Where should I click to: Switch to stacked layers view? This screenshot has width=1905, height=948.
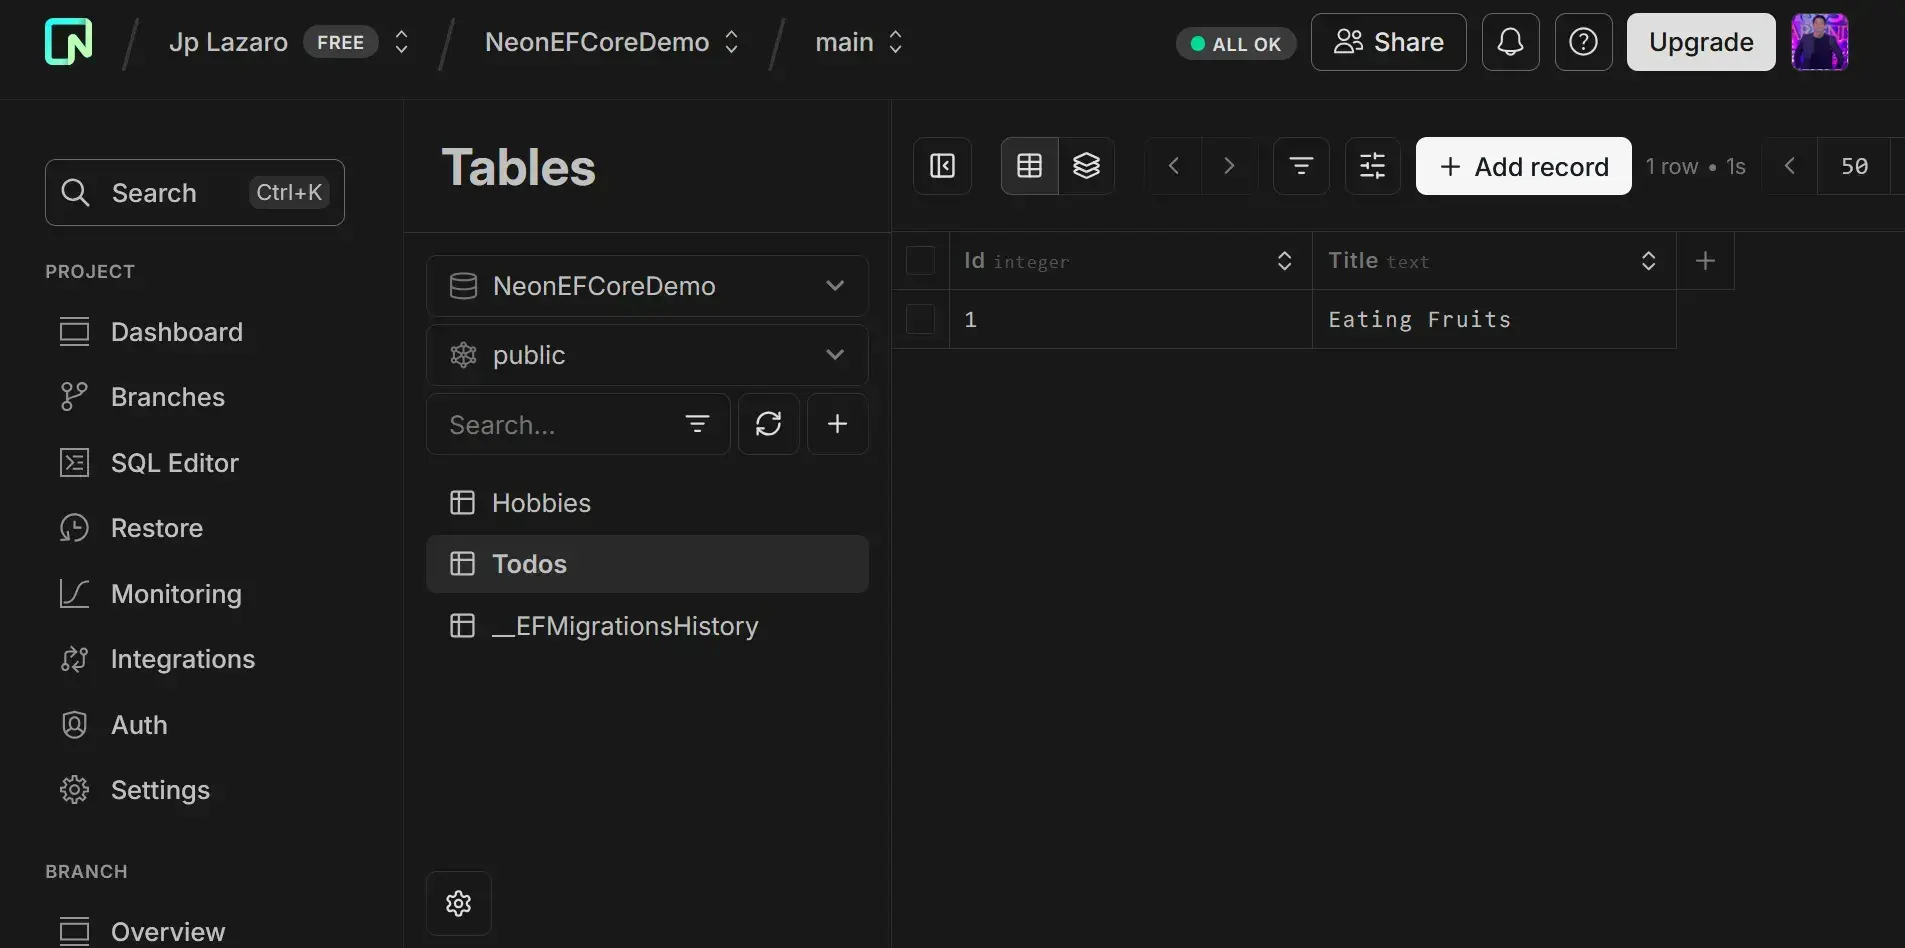point(1086,166)
